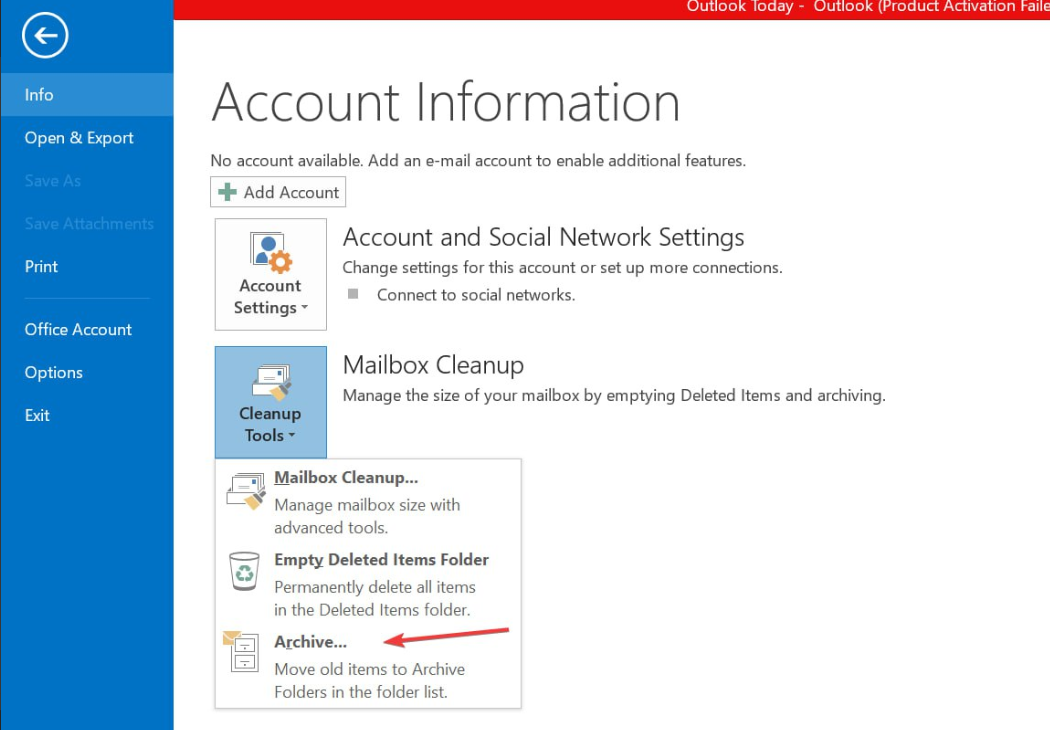Click the back arrow circle icon
1050x730 pixels.
tap(45, 35)
